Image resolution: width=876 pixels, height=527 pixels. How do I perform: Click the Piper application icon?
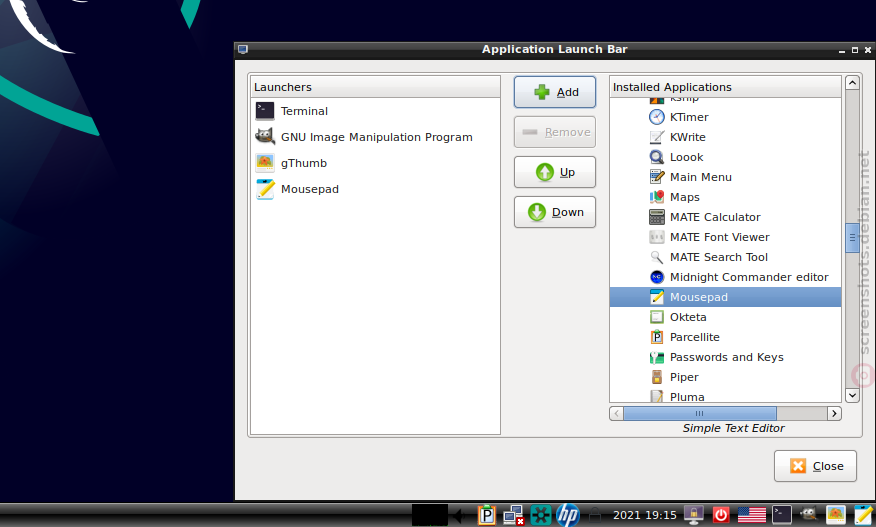[656, 377]
